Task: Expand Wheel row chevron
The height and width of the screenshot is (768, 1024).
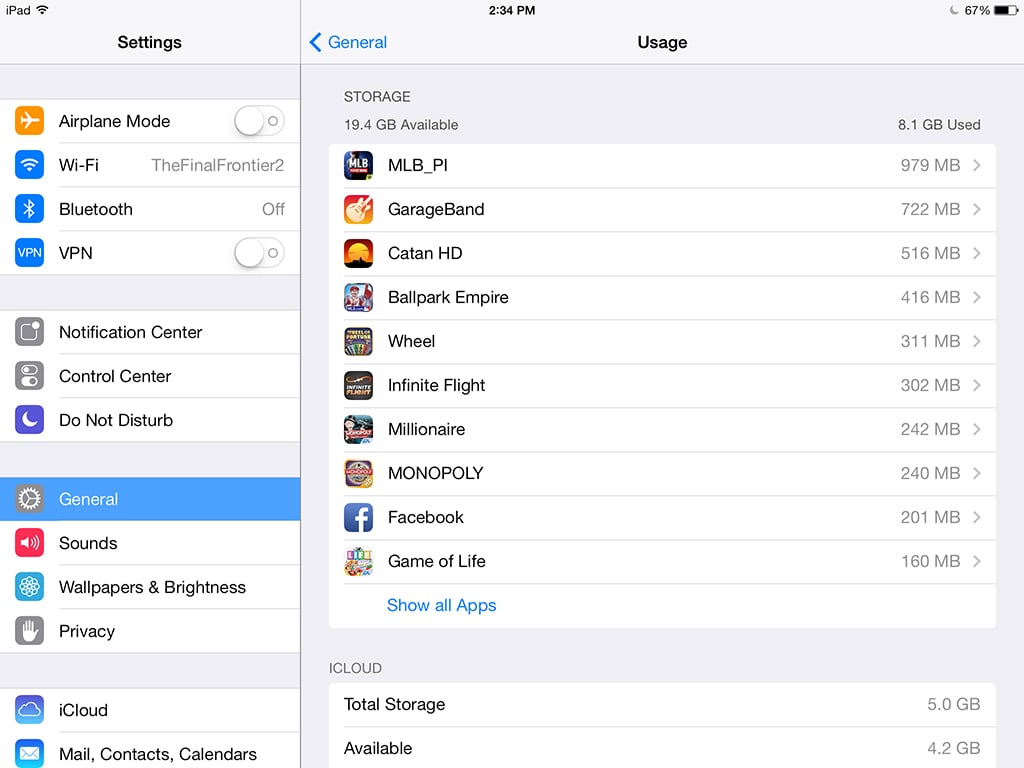Action: (977, 341)
